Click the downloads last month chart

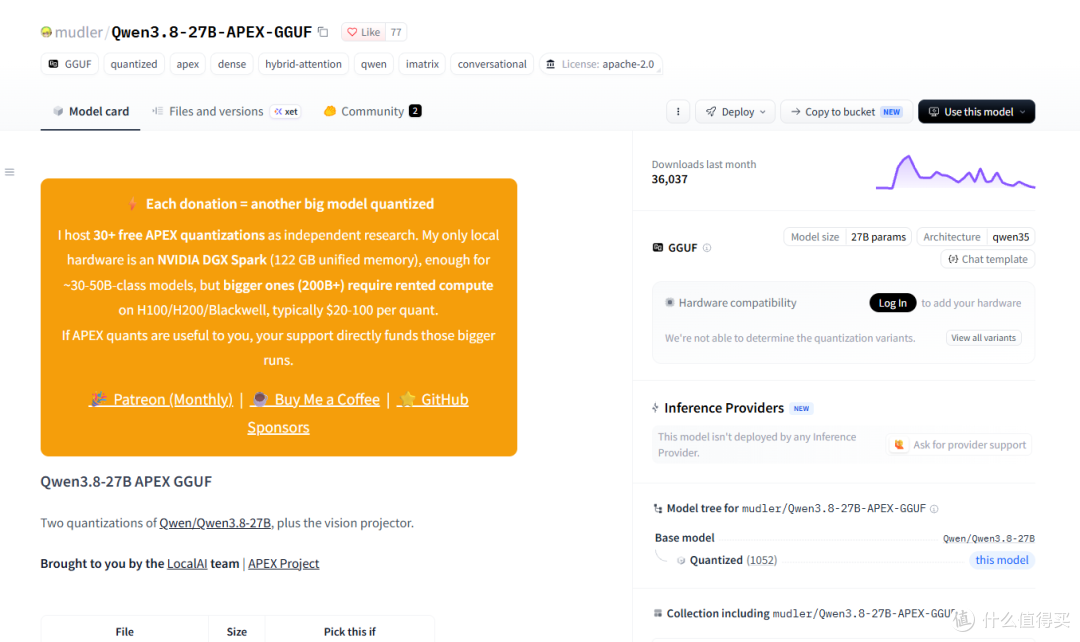click(955, 172)
